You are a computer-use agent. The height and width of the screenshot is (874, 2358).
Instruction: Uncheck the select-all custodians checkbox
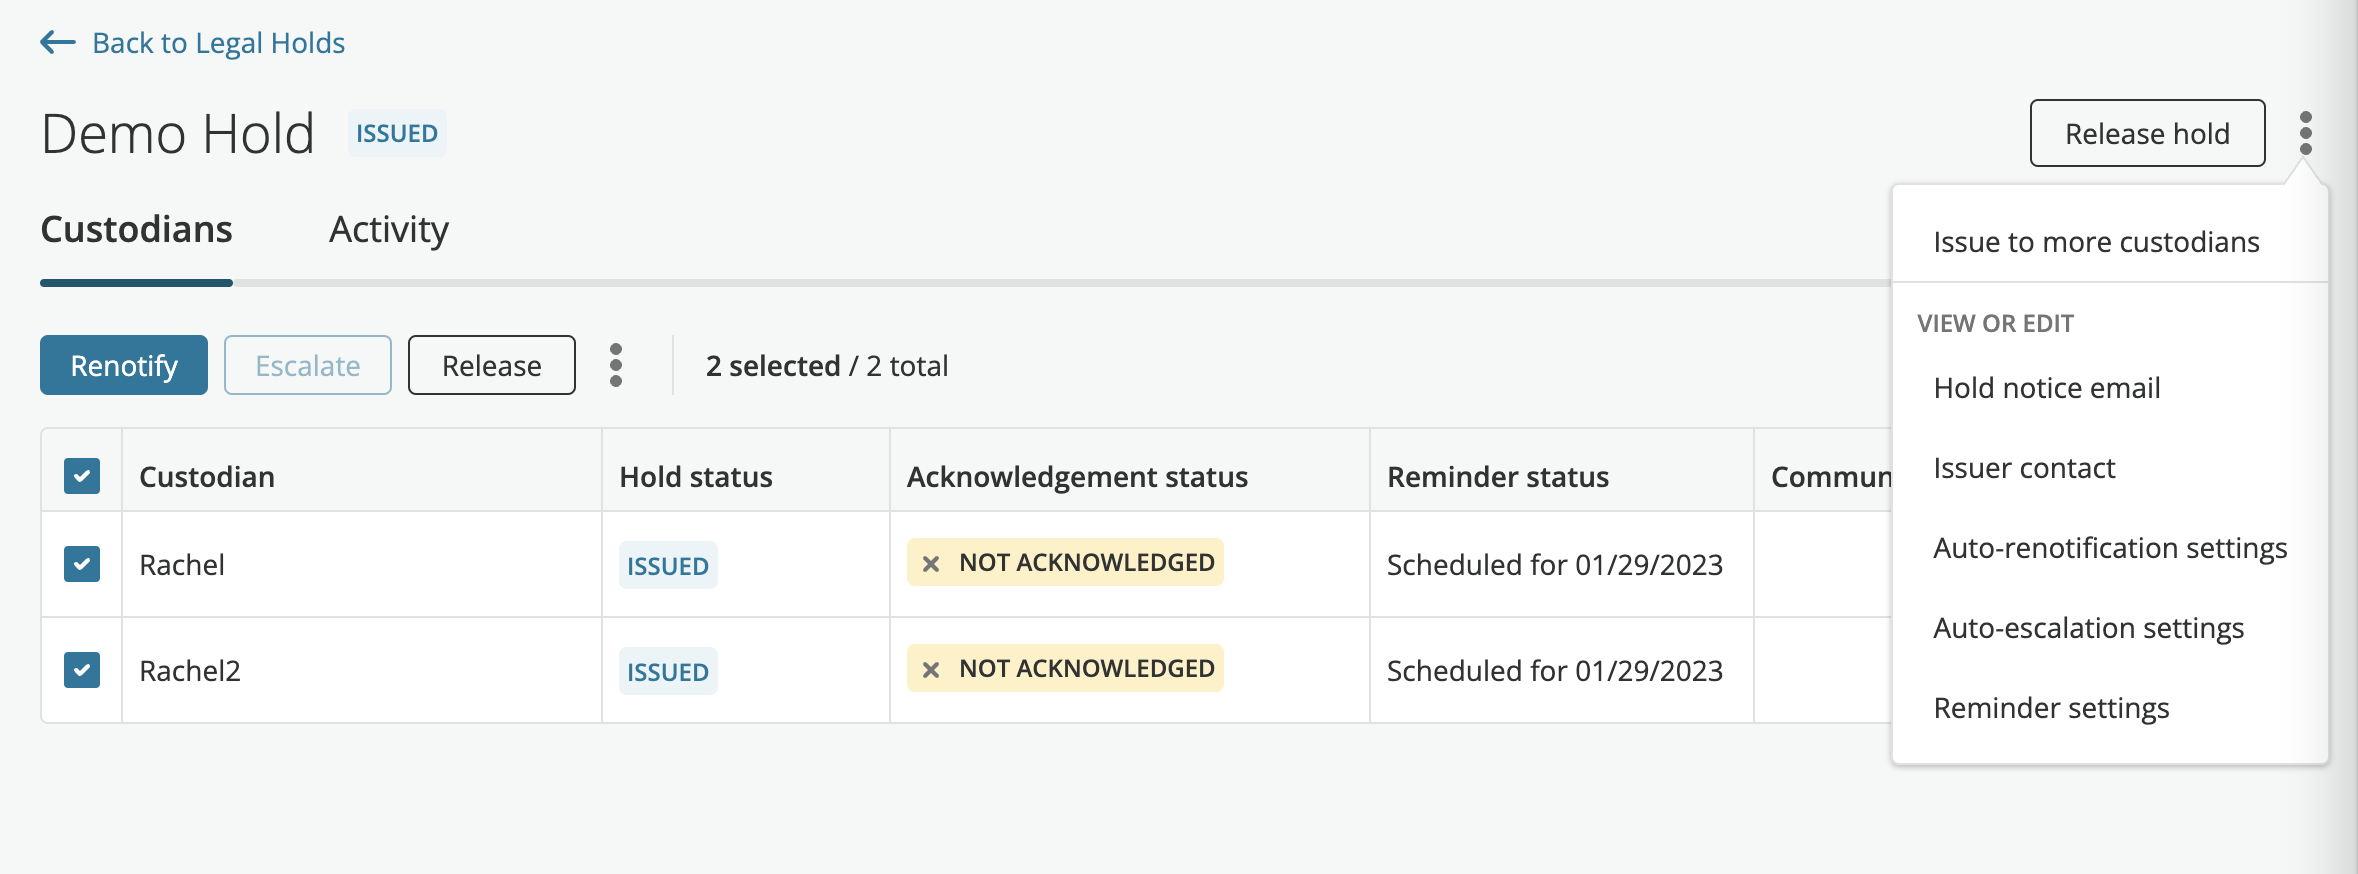tap(81, 476)
